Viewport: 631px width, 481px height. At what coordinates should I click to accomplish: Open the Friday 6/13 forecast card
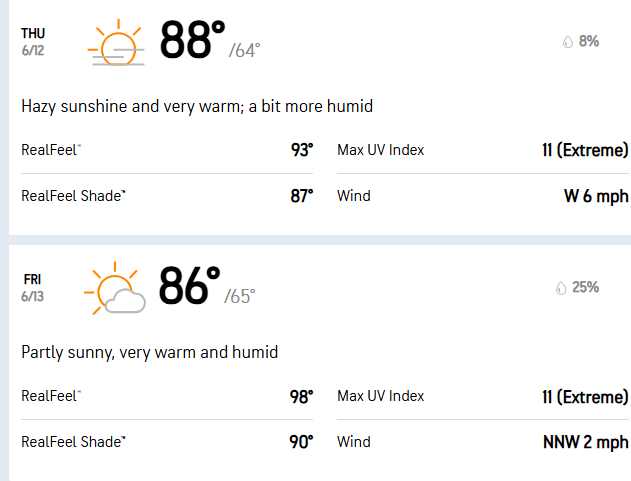[x=33, y=287]
